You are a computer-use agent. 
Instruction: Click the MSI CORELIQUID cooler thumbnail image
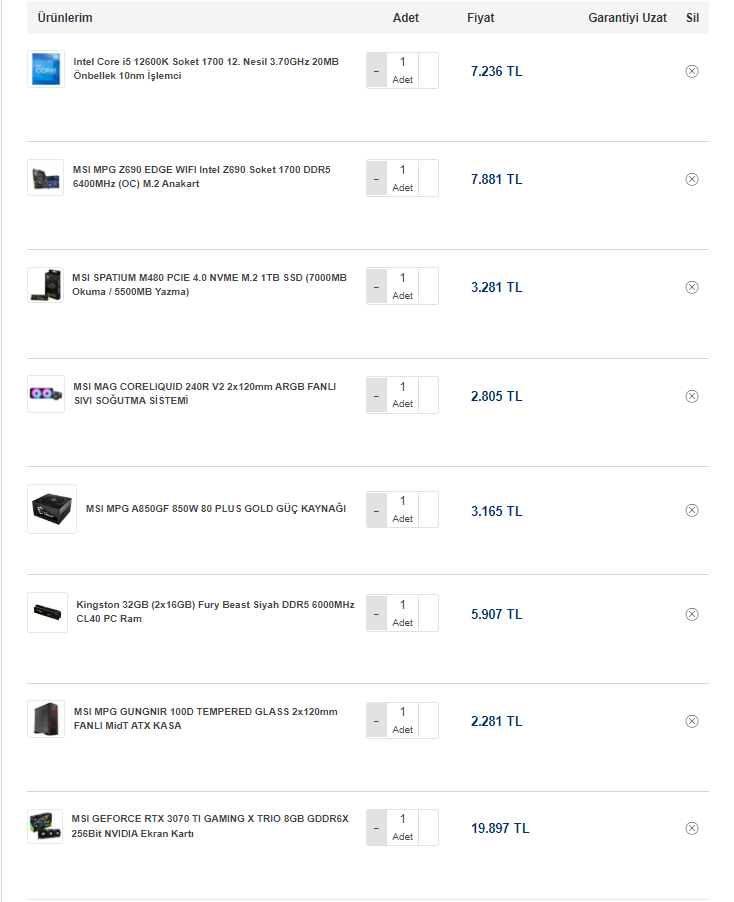46,395
